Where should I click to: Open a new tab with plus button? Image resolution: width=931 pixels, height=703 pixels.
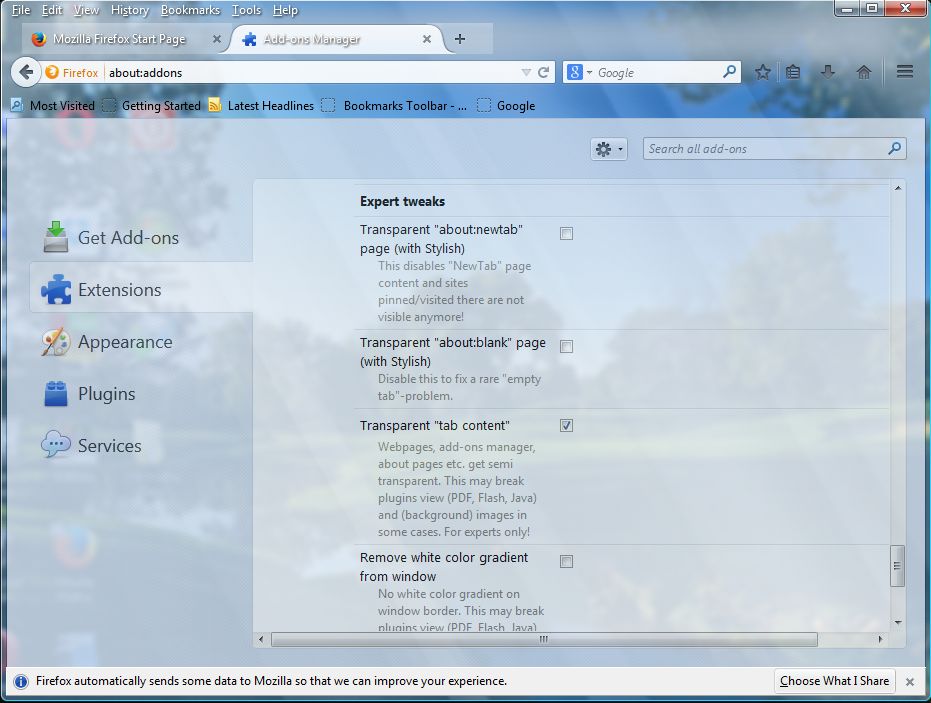click(460, 39)
